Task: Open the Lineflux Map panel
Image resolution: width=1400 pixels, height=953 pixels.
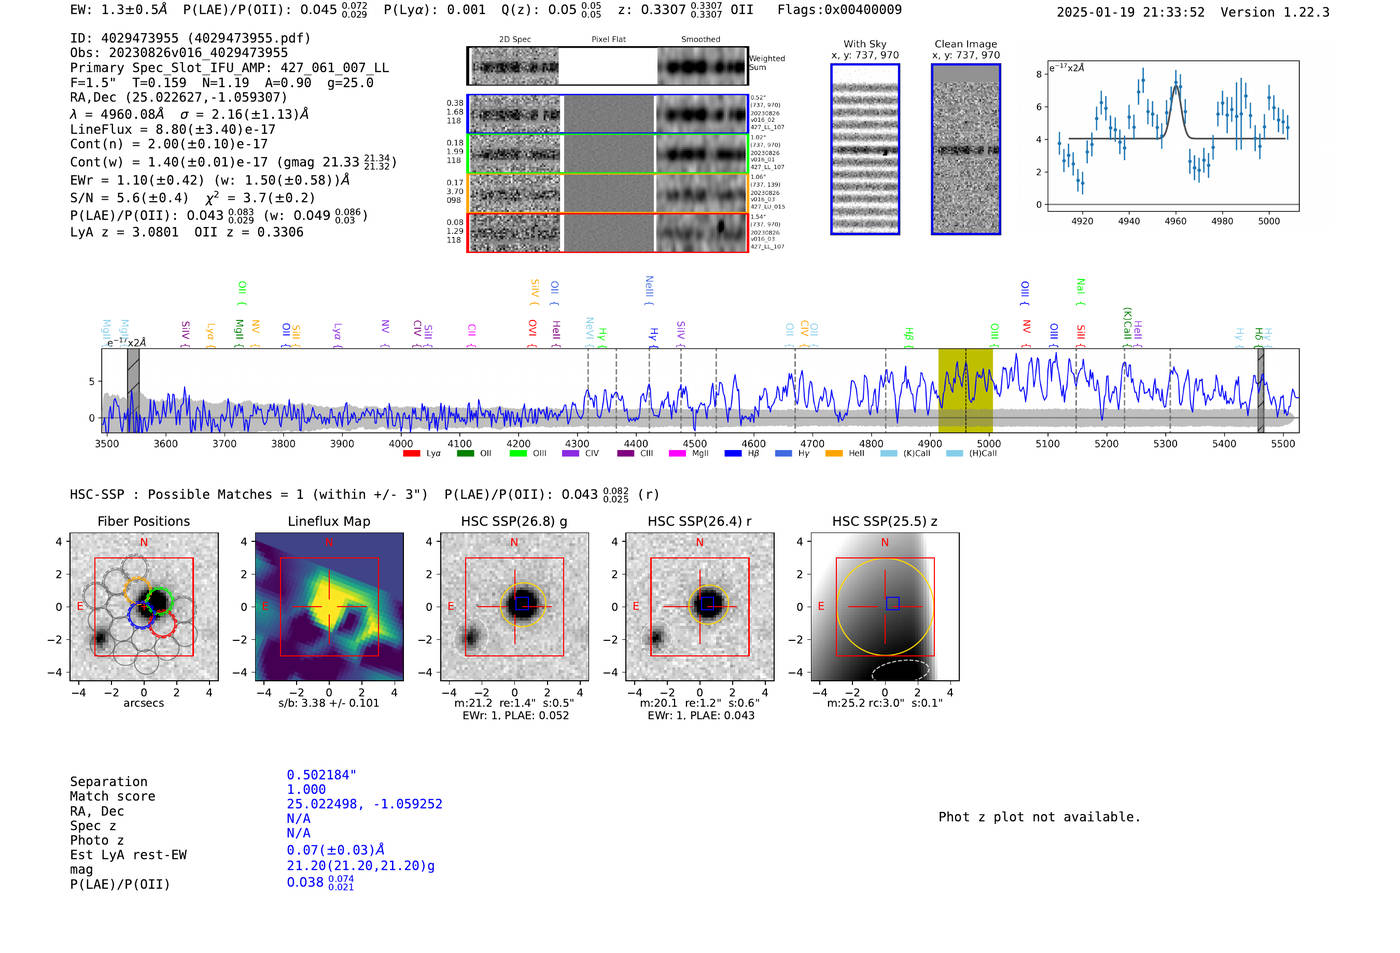Action: tap(329, 607)
